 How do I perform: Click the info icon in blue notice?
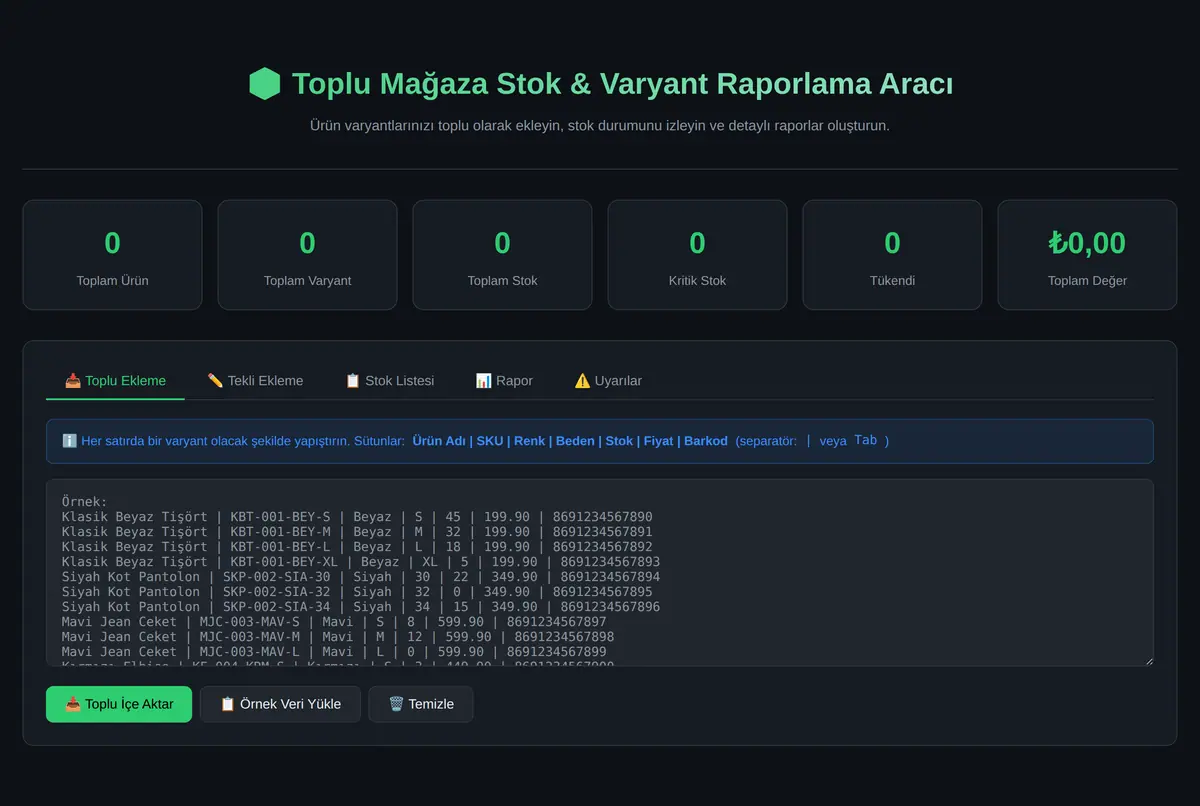point(70,441)
